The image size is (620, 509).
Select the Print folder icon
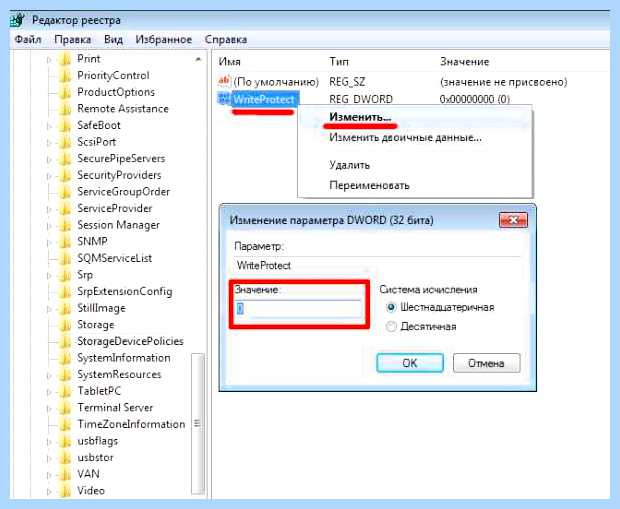pyautogui.click(x=65, y=59)
